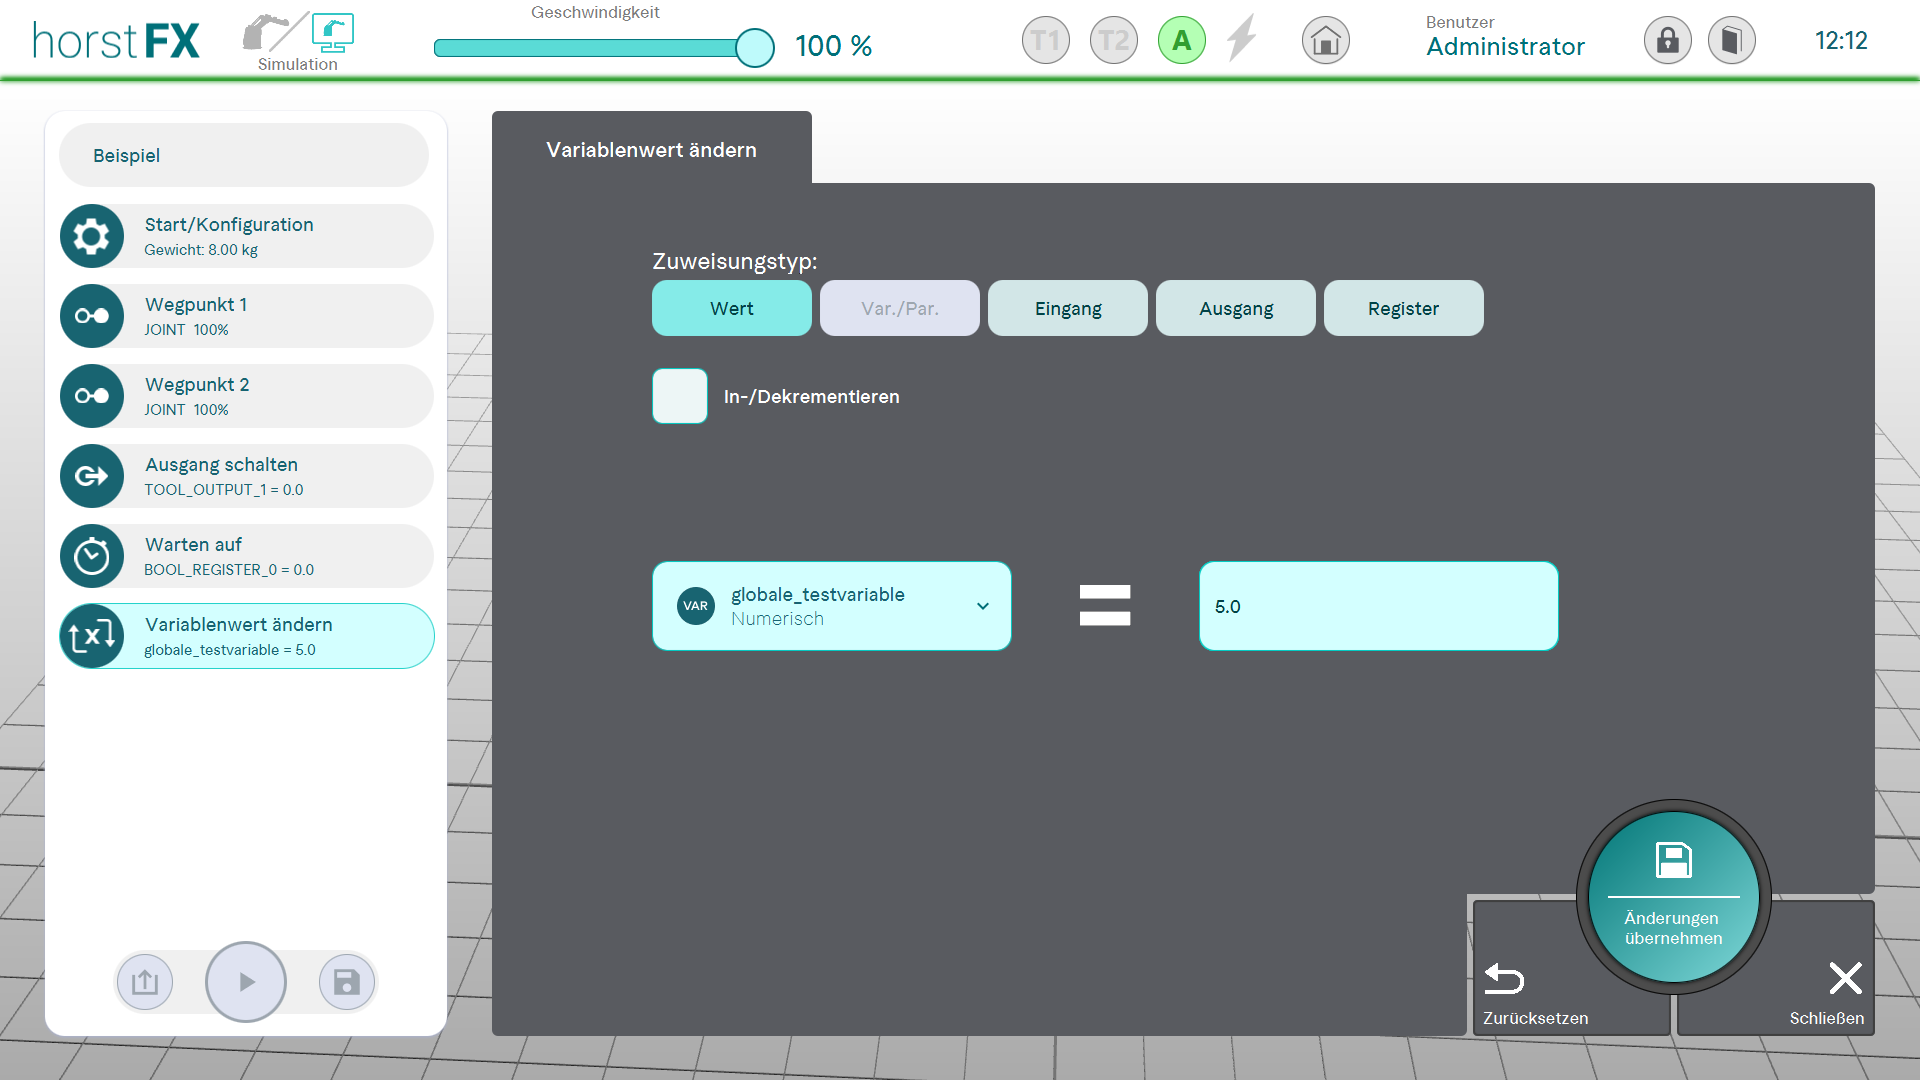Click Änderungen übernehmen button
Image resolution: width=1920 pixels, height=1080 pixels.
pyautogui.click(x=1673, y=896)
